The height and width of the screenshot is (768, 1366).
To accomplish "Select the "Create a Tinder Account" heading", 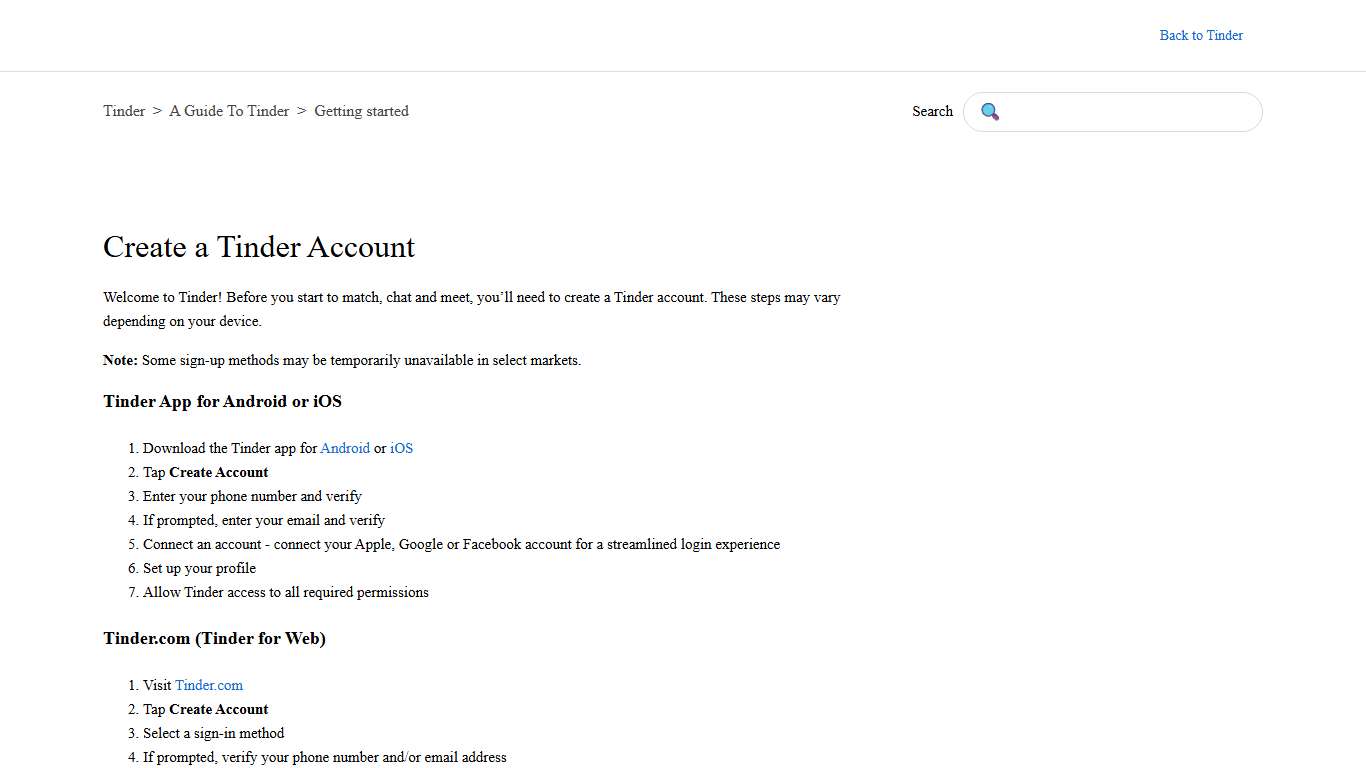I will [258, 247].
